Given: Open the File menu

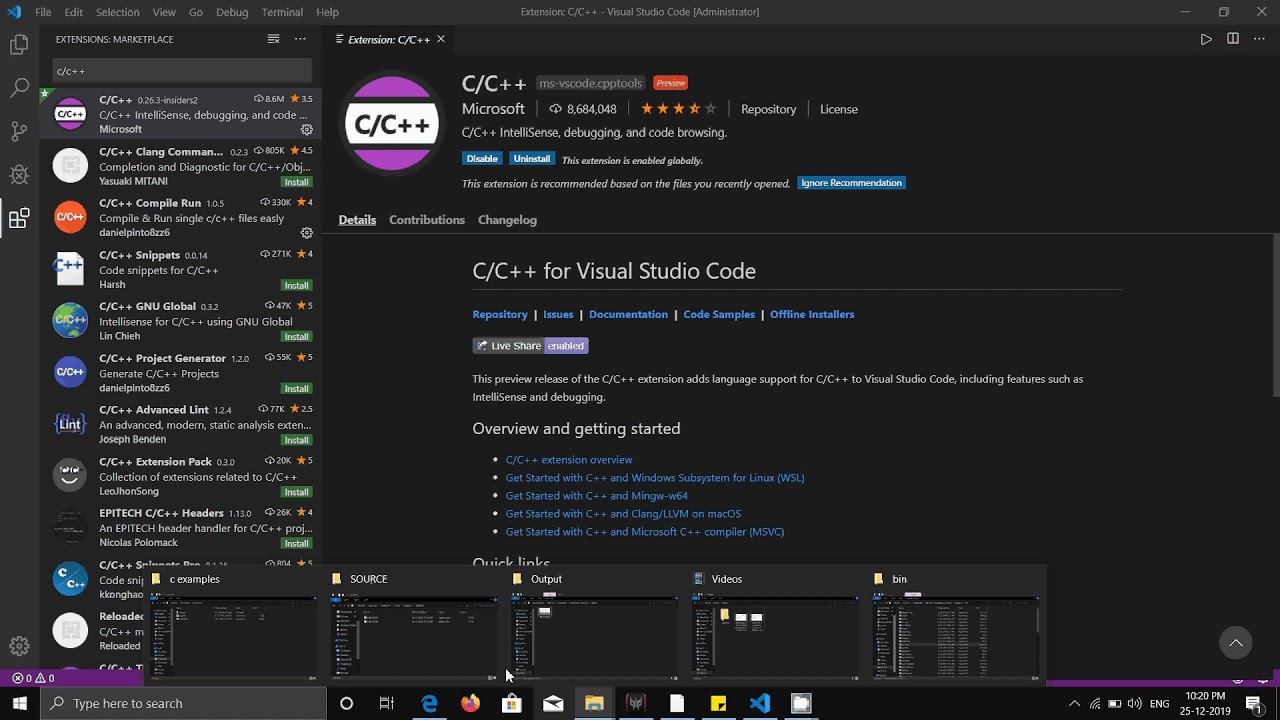Looking at the screenshot, I should (43, 12).
